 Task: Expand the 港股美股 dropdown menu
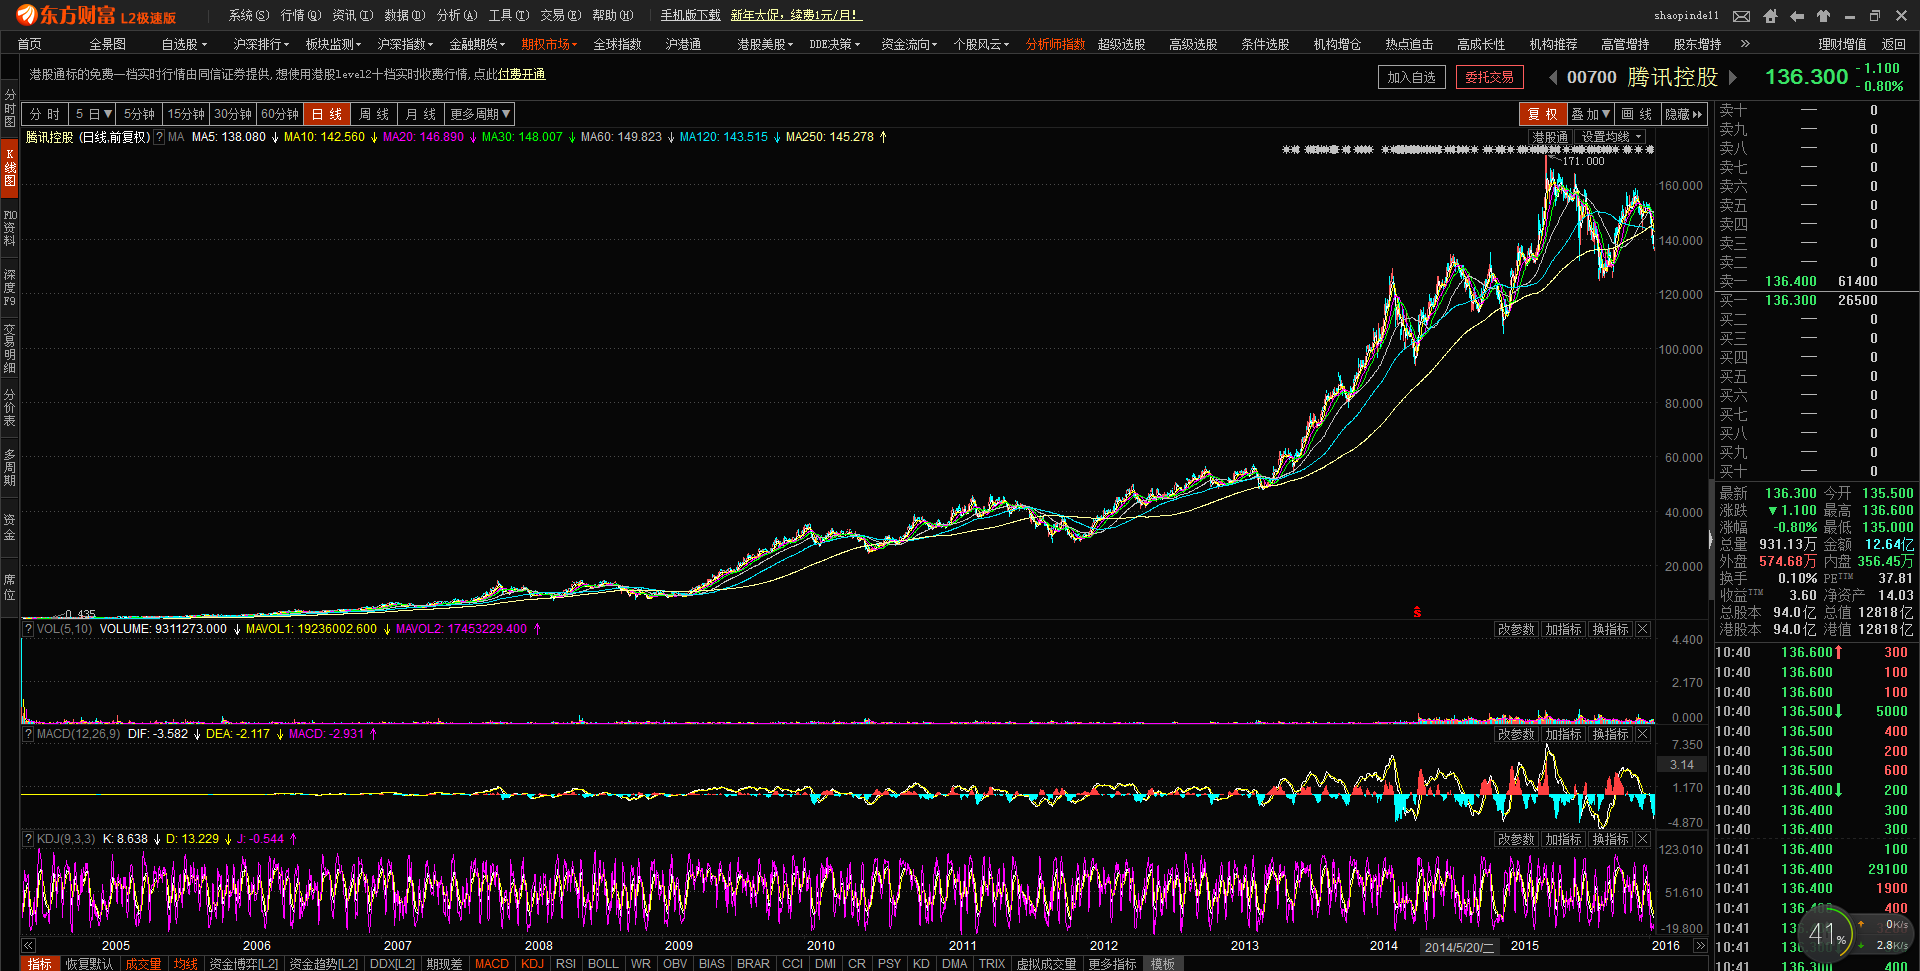tap(765, 44)
